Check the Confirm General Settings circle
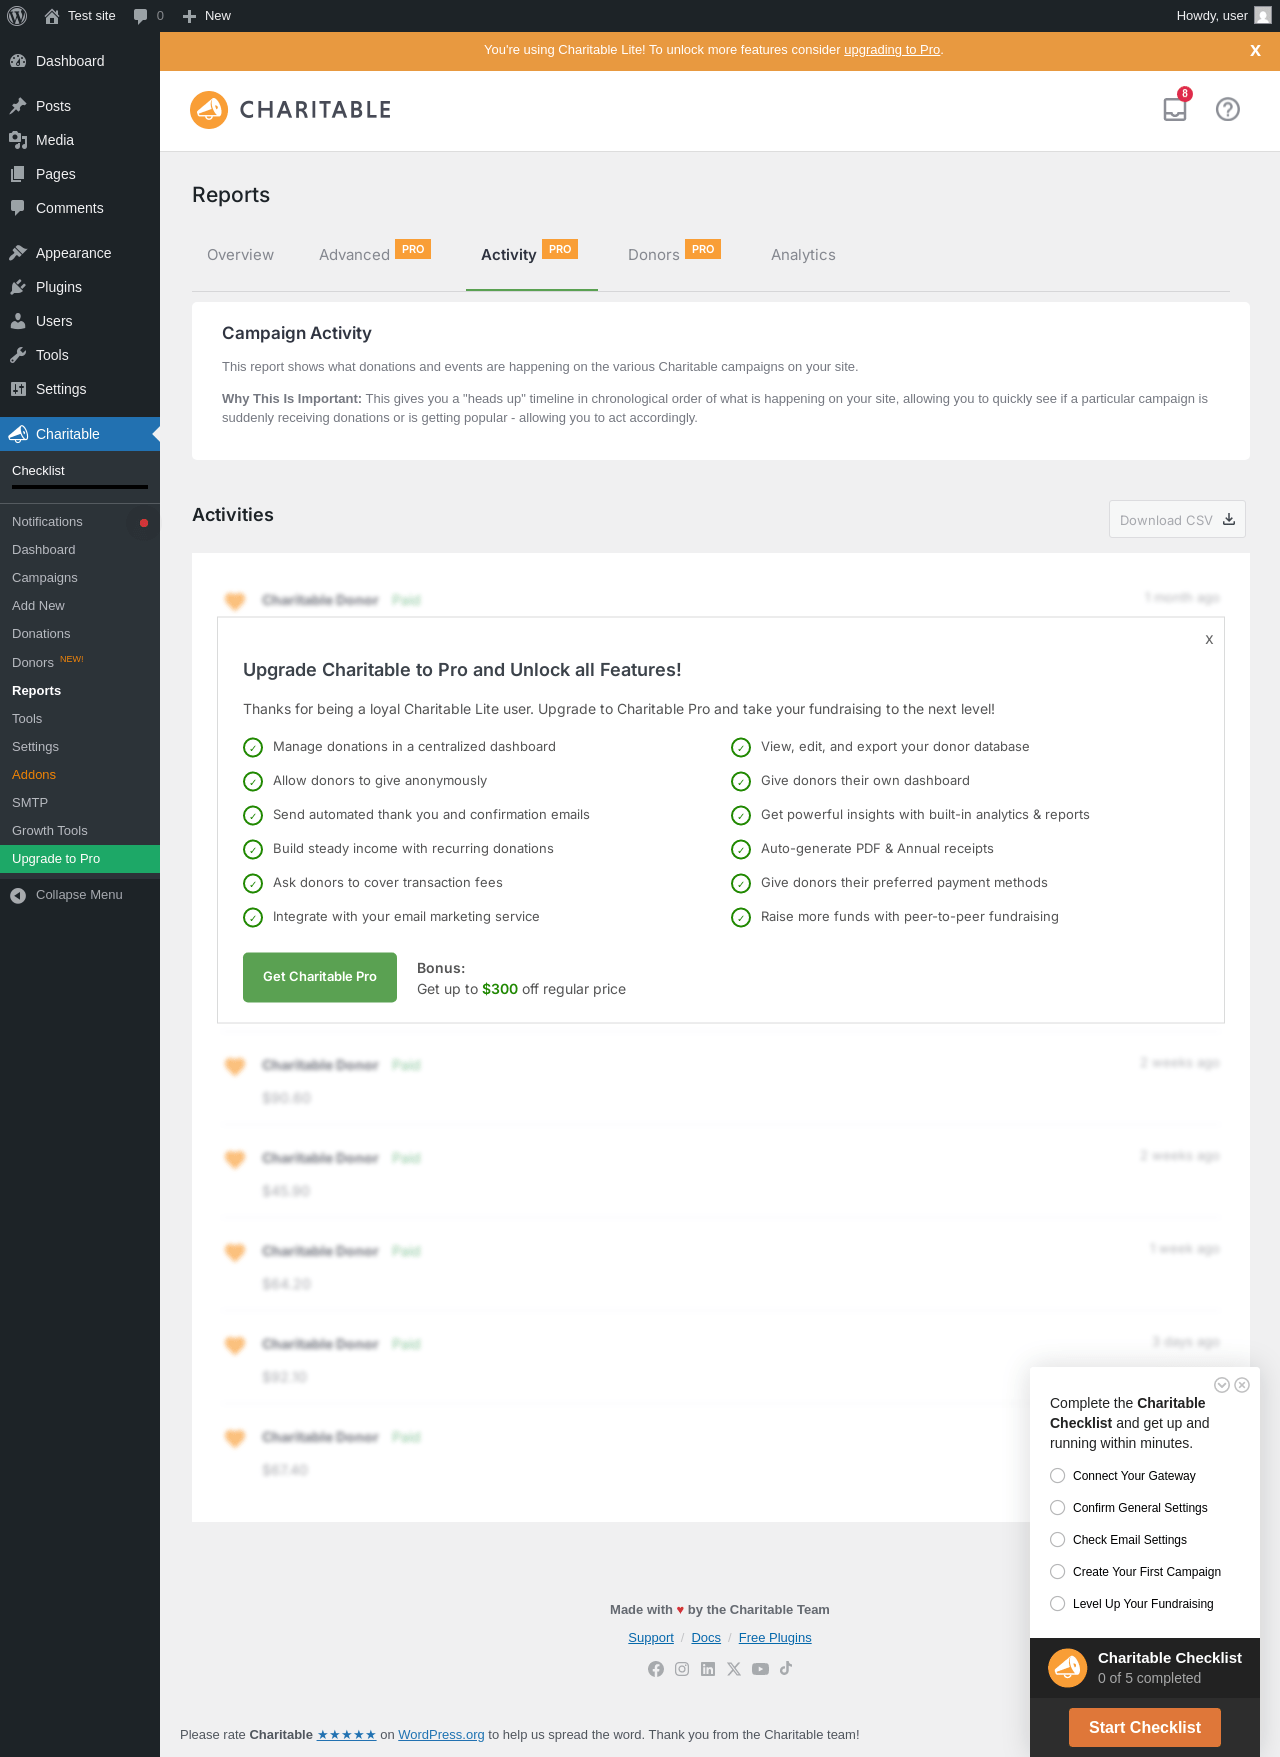 [1057, 1508]
